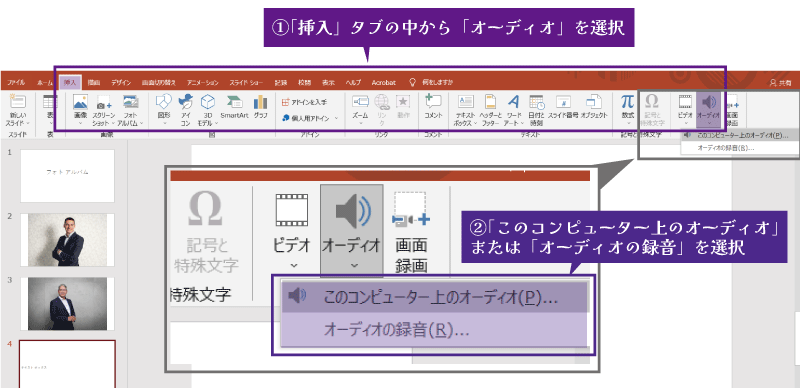Viewport: 800px width, 388px height.
Task: Switch to the Acrobat tab
Action: [x=384, y=82]
